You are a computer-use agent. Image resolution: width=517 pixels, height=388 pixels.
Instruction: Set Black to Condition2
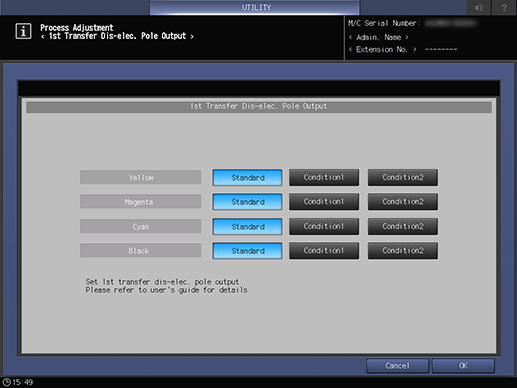[x=403, y=251]
